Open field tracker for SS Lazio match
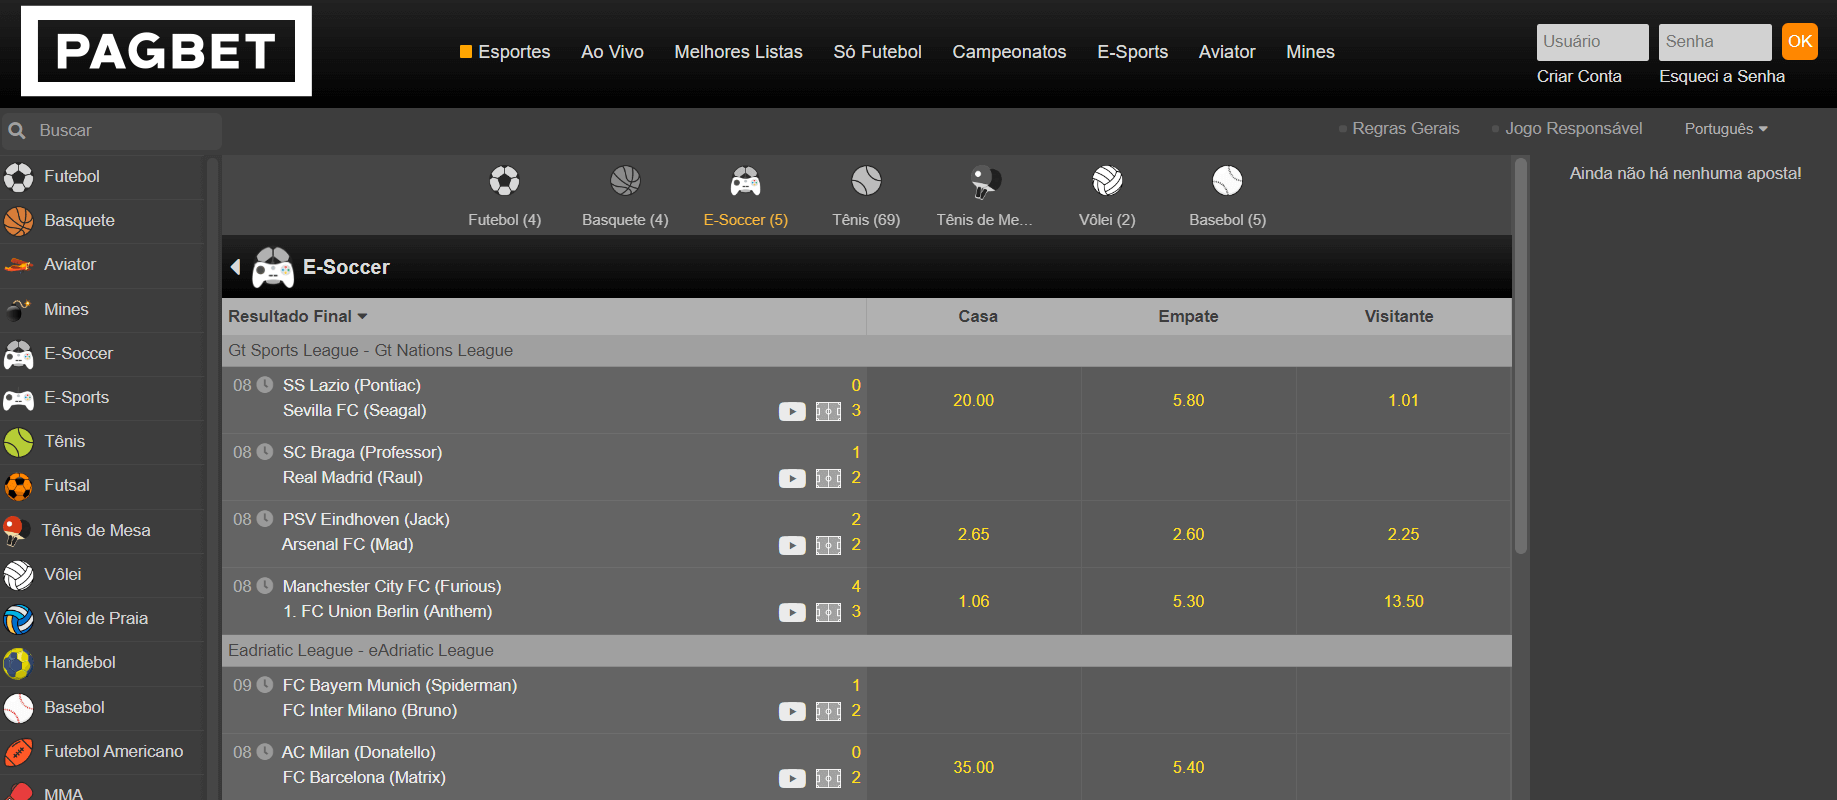 [828, 411]
